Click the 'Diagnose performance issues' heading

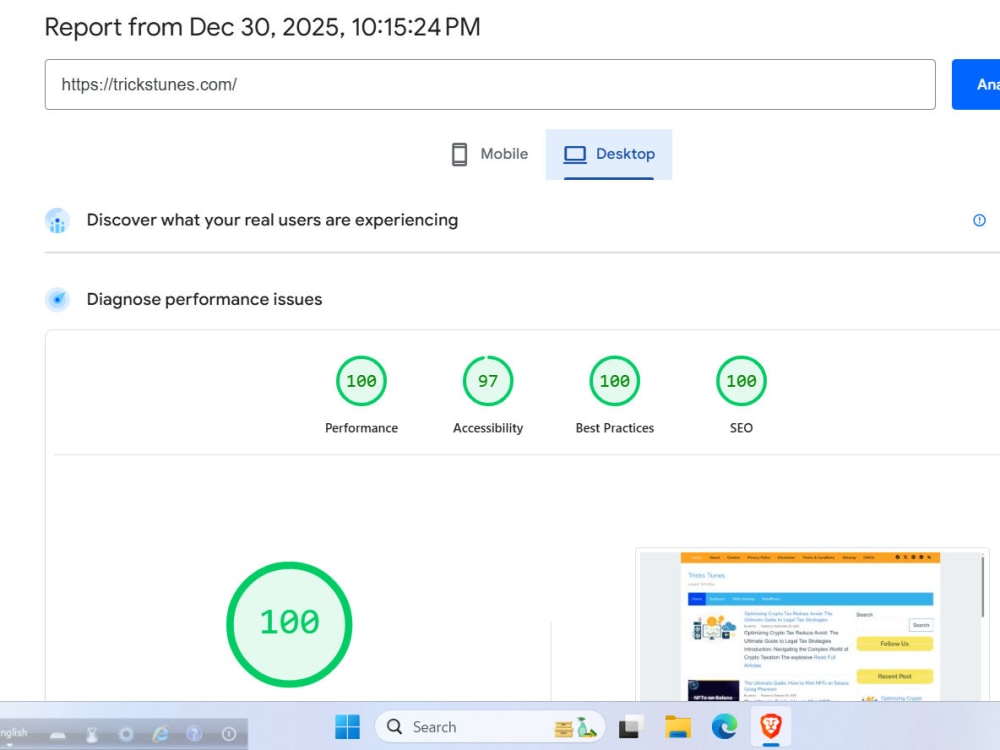pyautogui.click(x=204, y=299)
